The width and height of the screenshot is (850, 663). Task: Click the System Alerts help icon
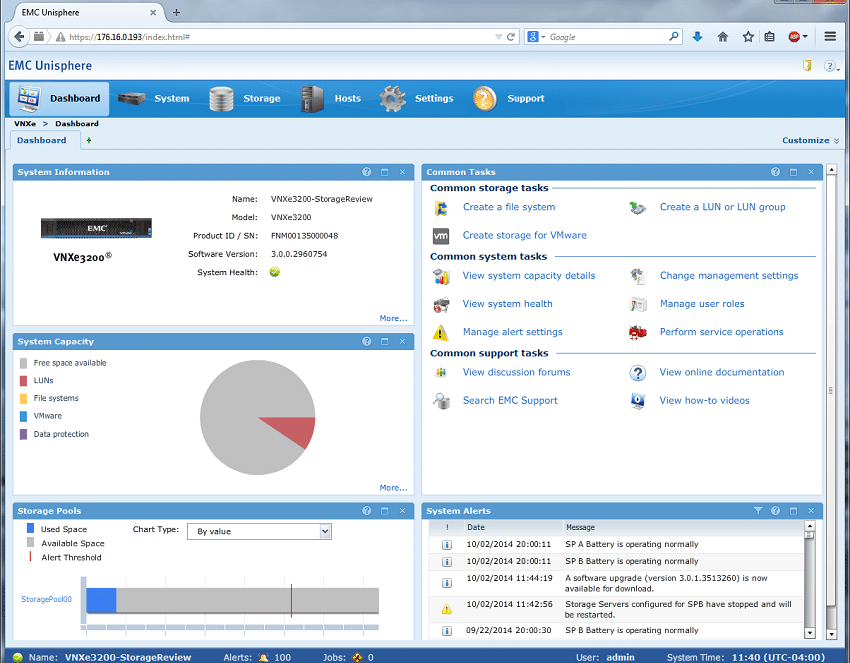click(776, 511)
